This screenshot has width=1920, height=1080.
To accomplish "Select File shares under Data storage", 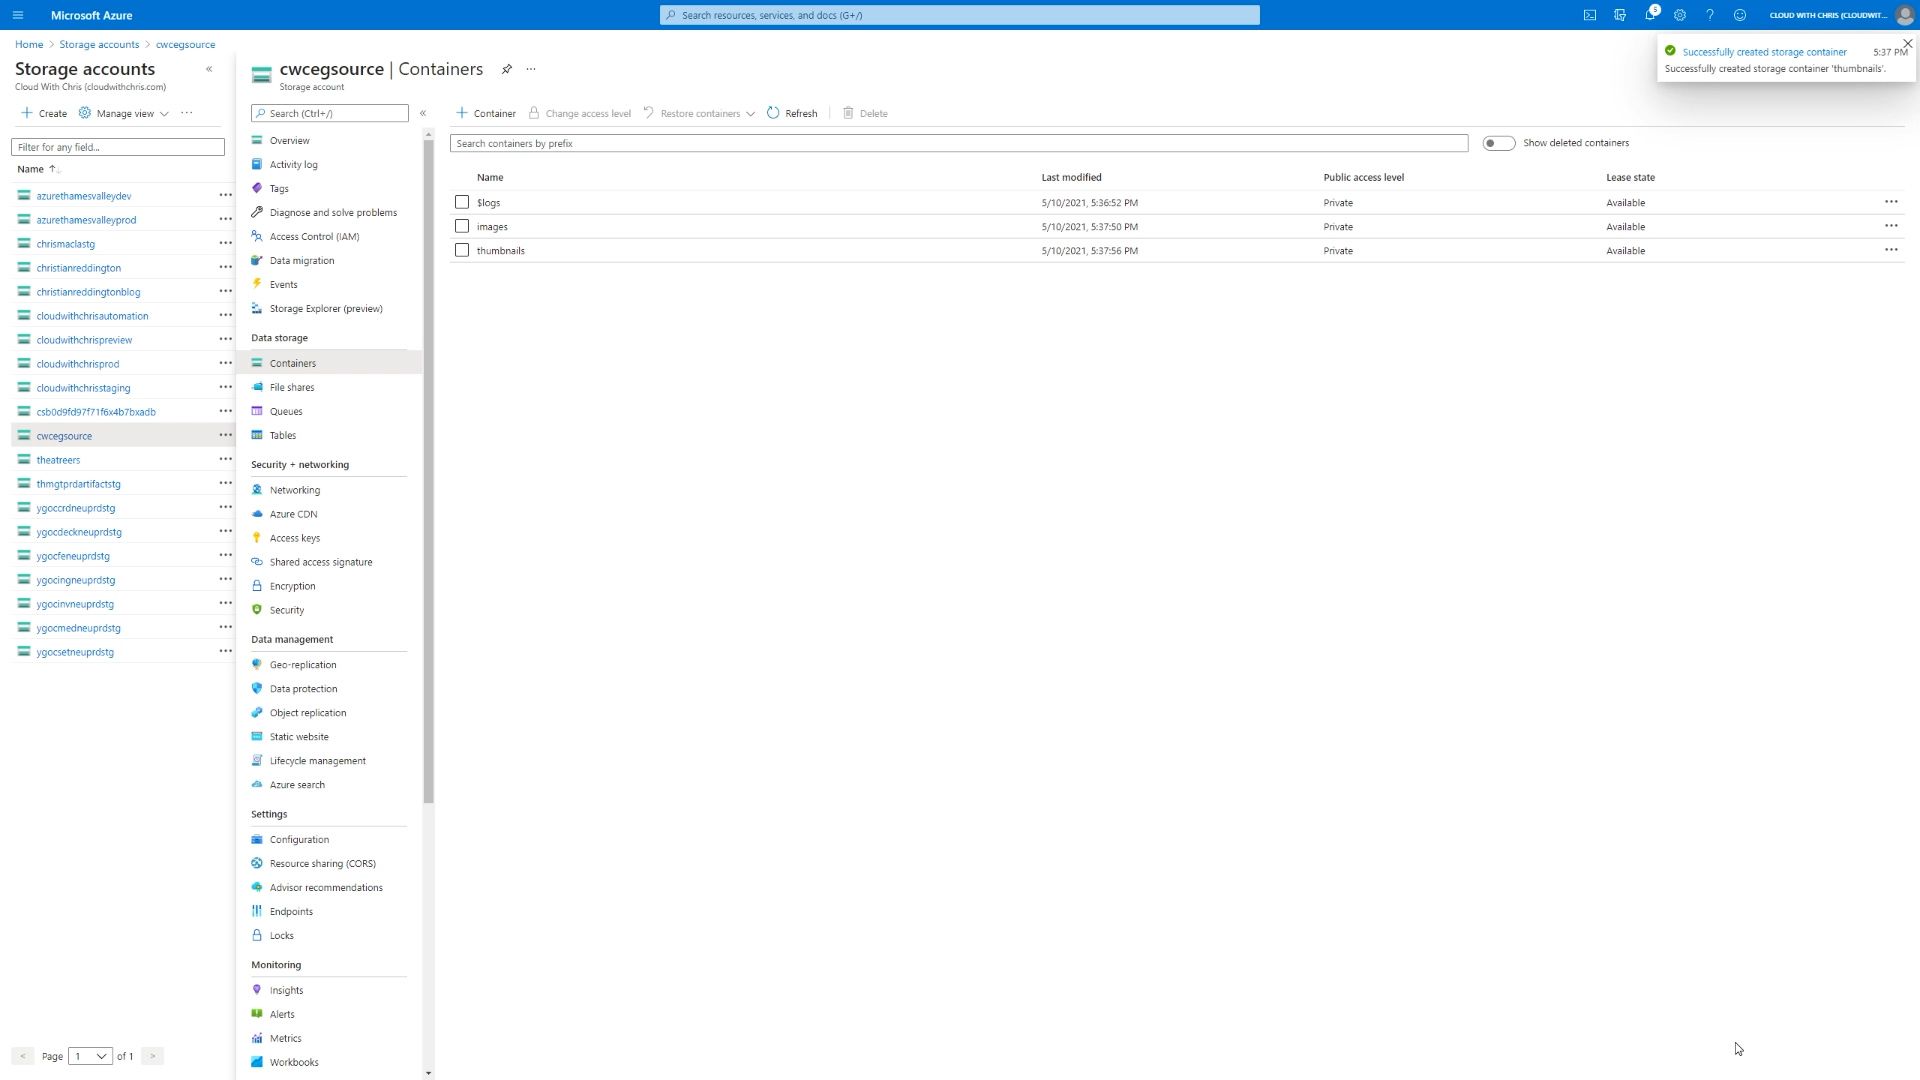I will 293,387.
